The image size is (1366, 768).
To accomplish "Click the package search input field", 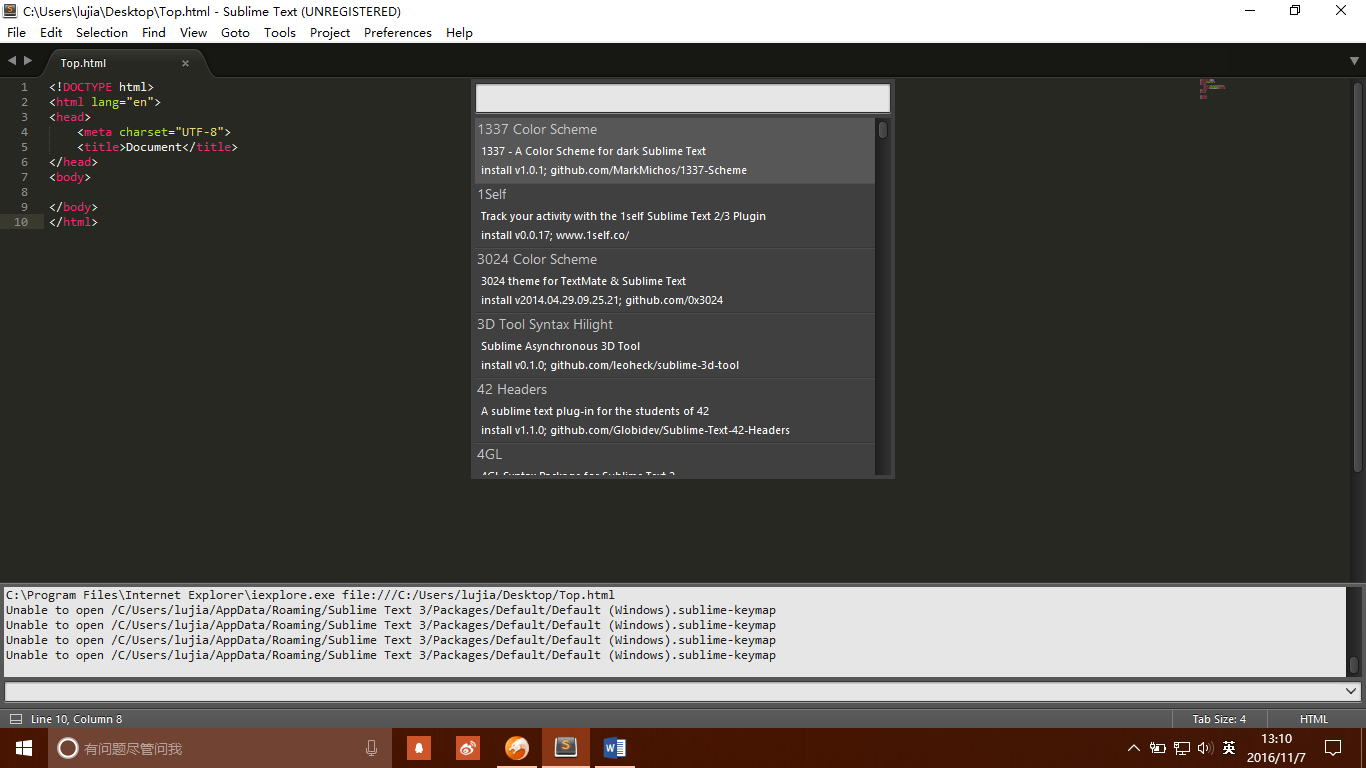I will [x=683, y=98].
